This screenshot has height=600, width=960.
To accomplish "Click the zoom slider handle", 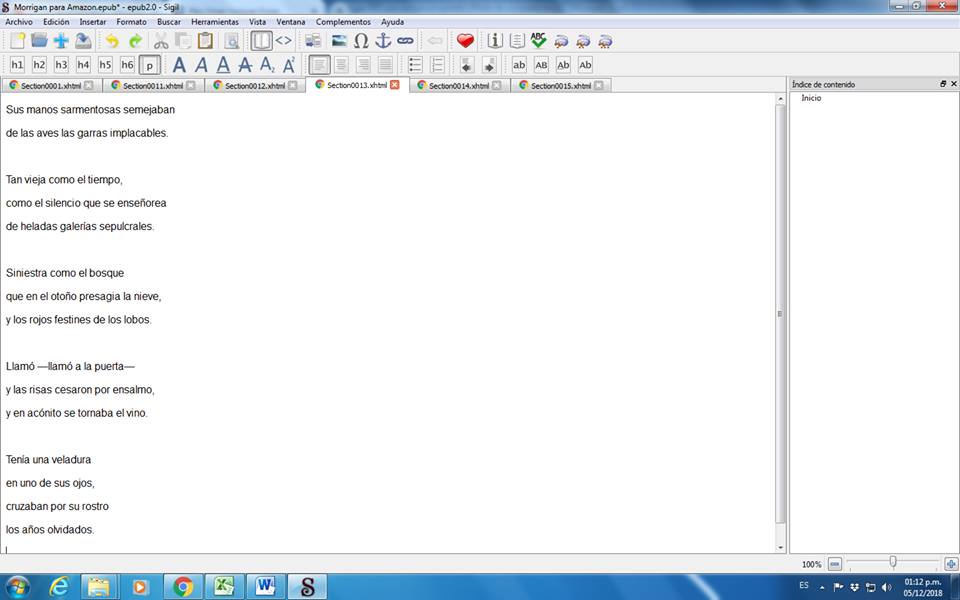I will coord(892,563).
